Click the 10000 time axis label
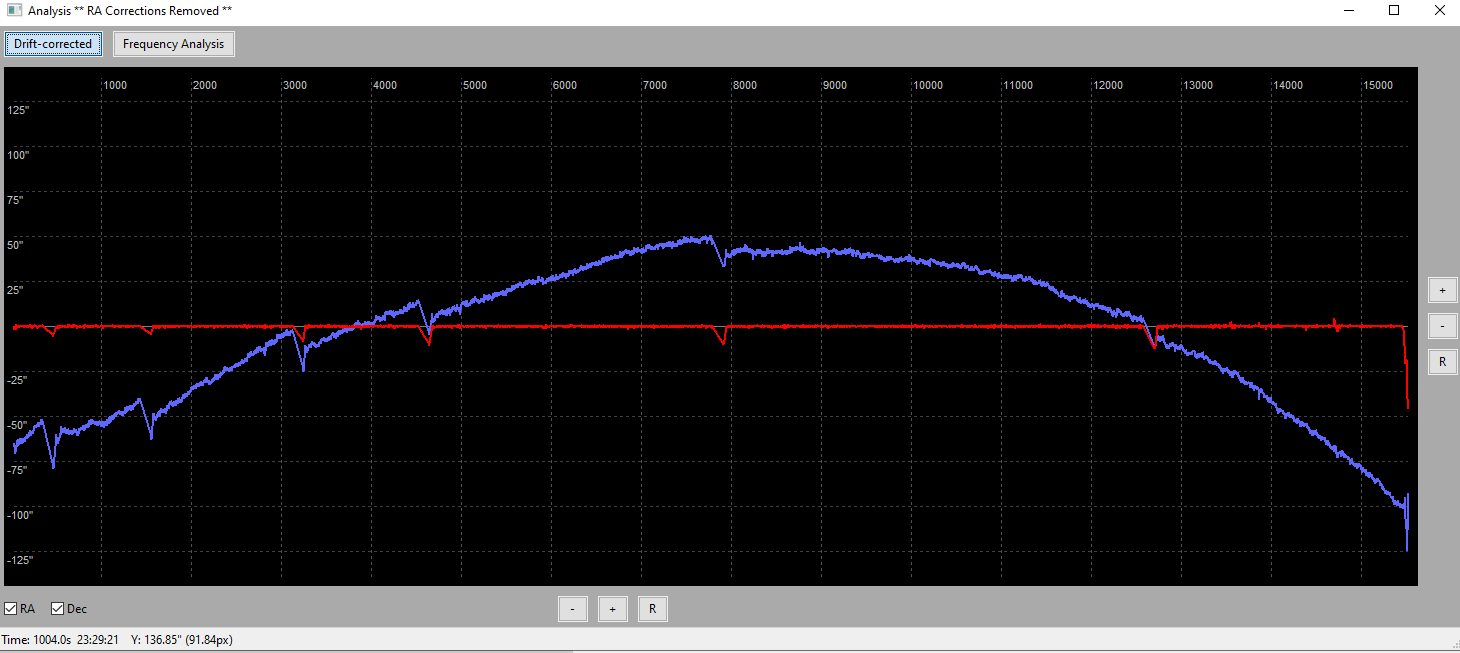Image resolution: width=1460 pixels, height=653 pixels. (929, 85)
